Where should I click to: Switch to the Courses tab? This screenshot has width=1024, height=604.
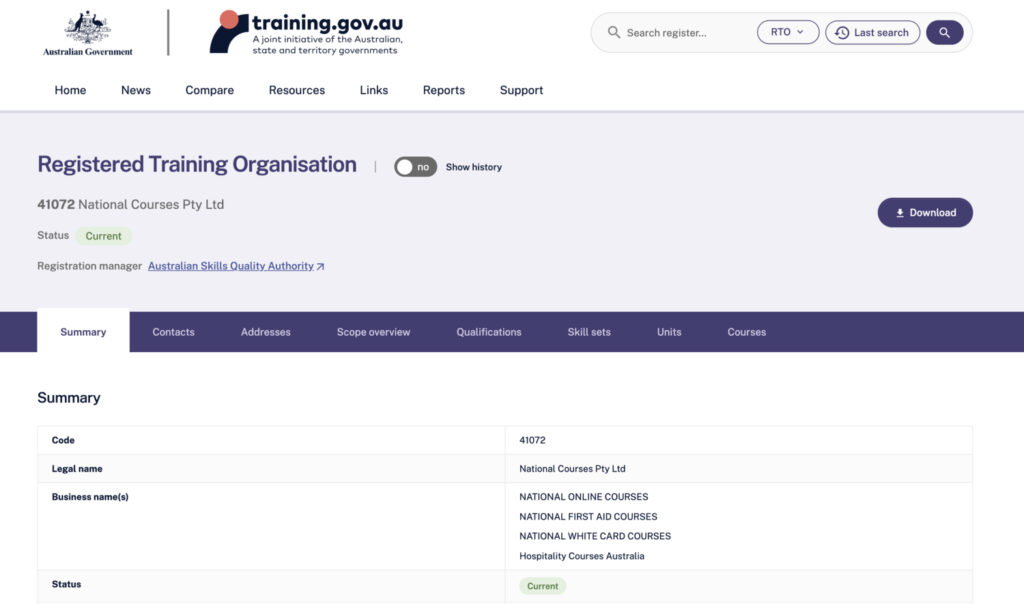pos(746,332)
